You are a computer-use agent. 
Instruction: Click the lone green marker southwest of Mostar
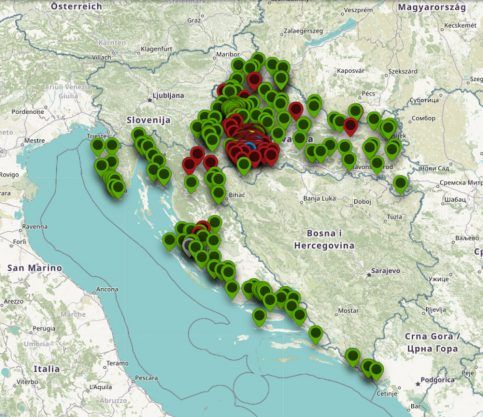click(x=316, y=334)
